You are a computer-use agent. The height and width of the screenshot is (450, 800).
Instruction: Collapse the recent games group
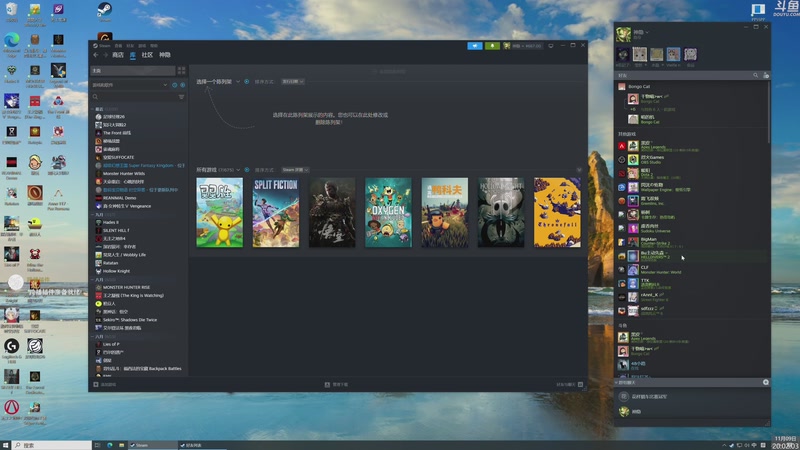click(92, 109)
